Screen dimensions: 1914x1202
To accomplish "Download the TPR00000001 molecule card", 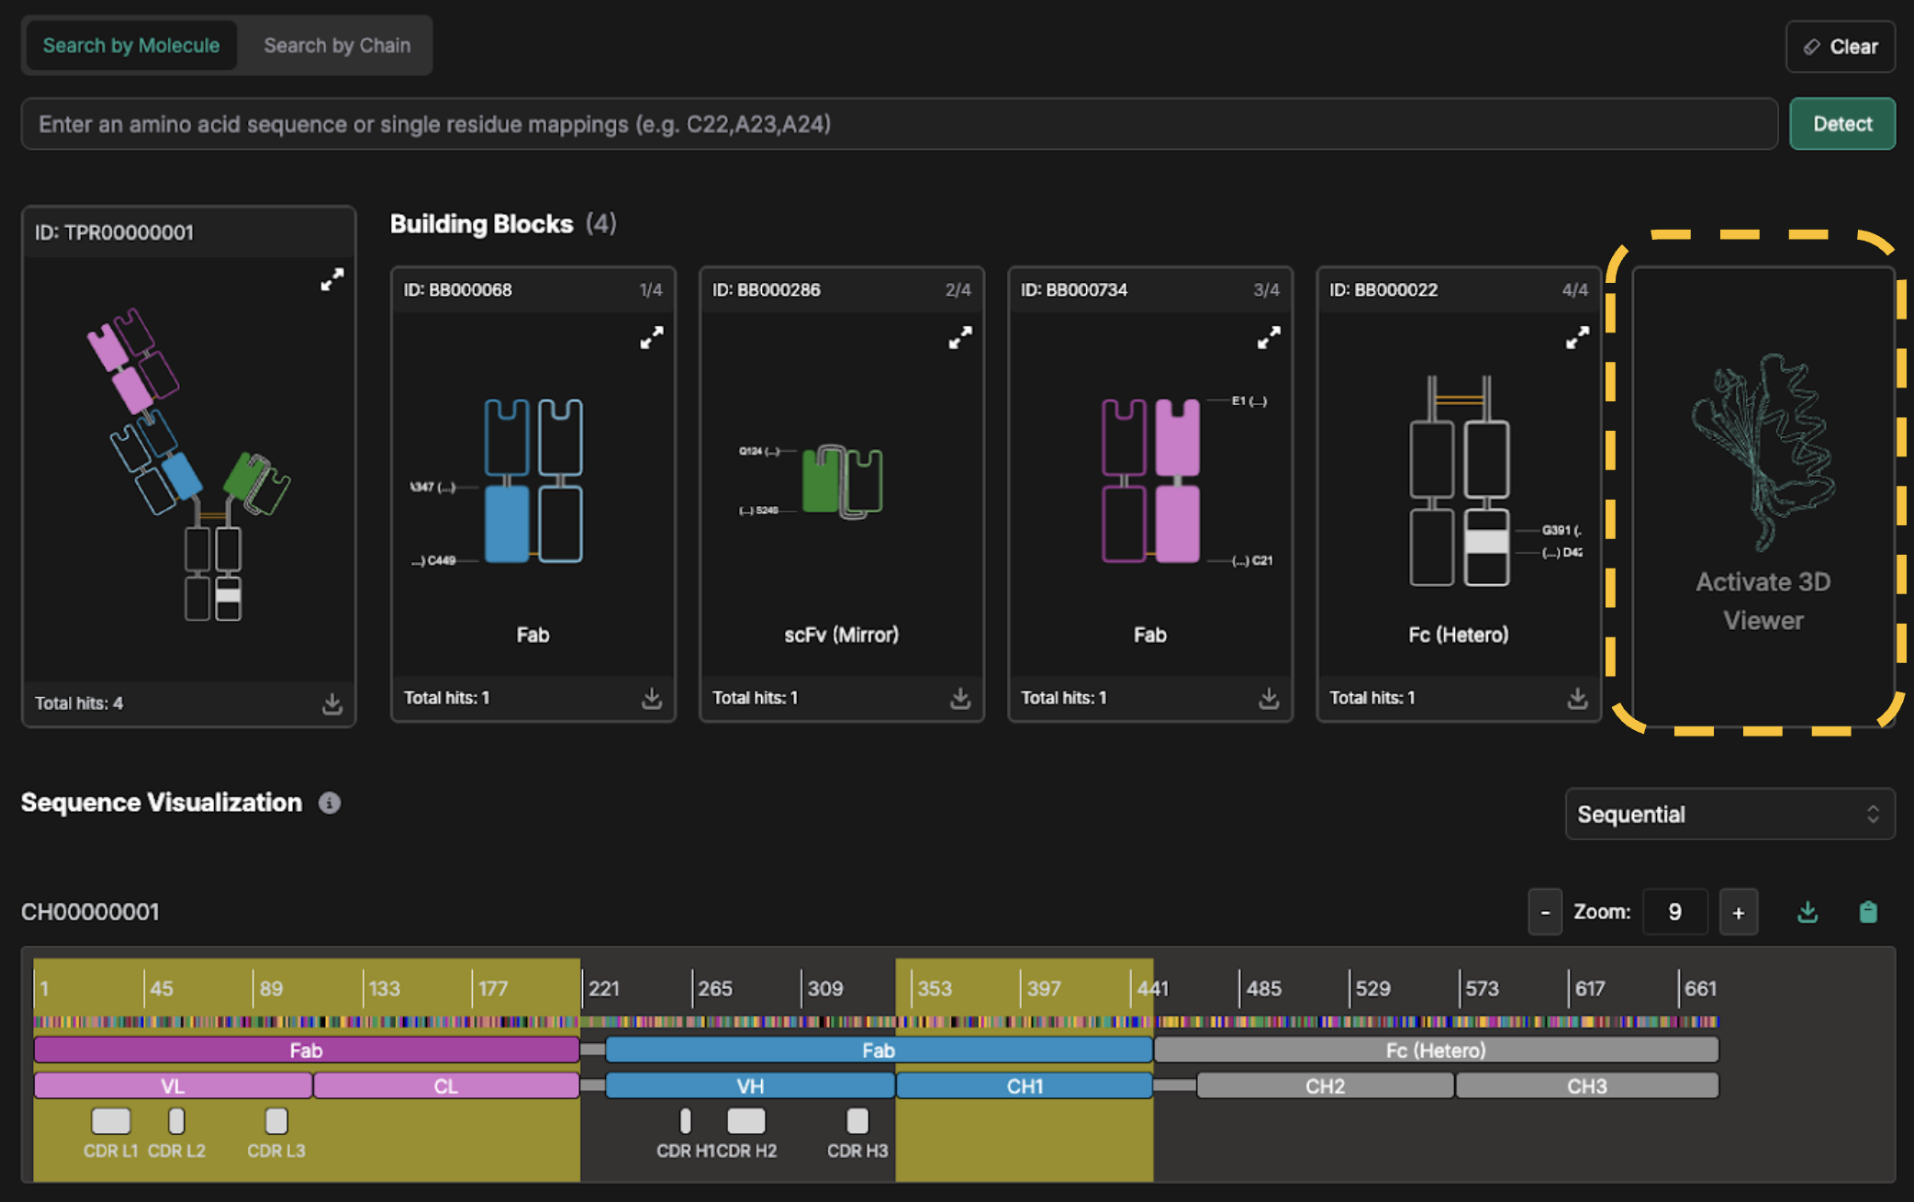I will pos(332,704).
